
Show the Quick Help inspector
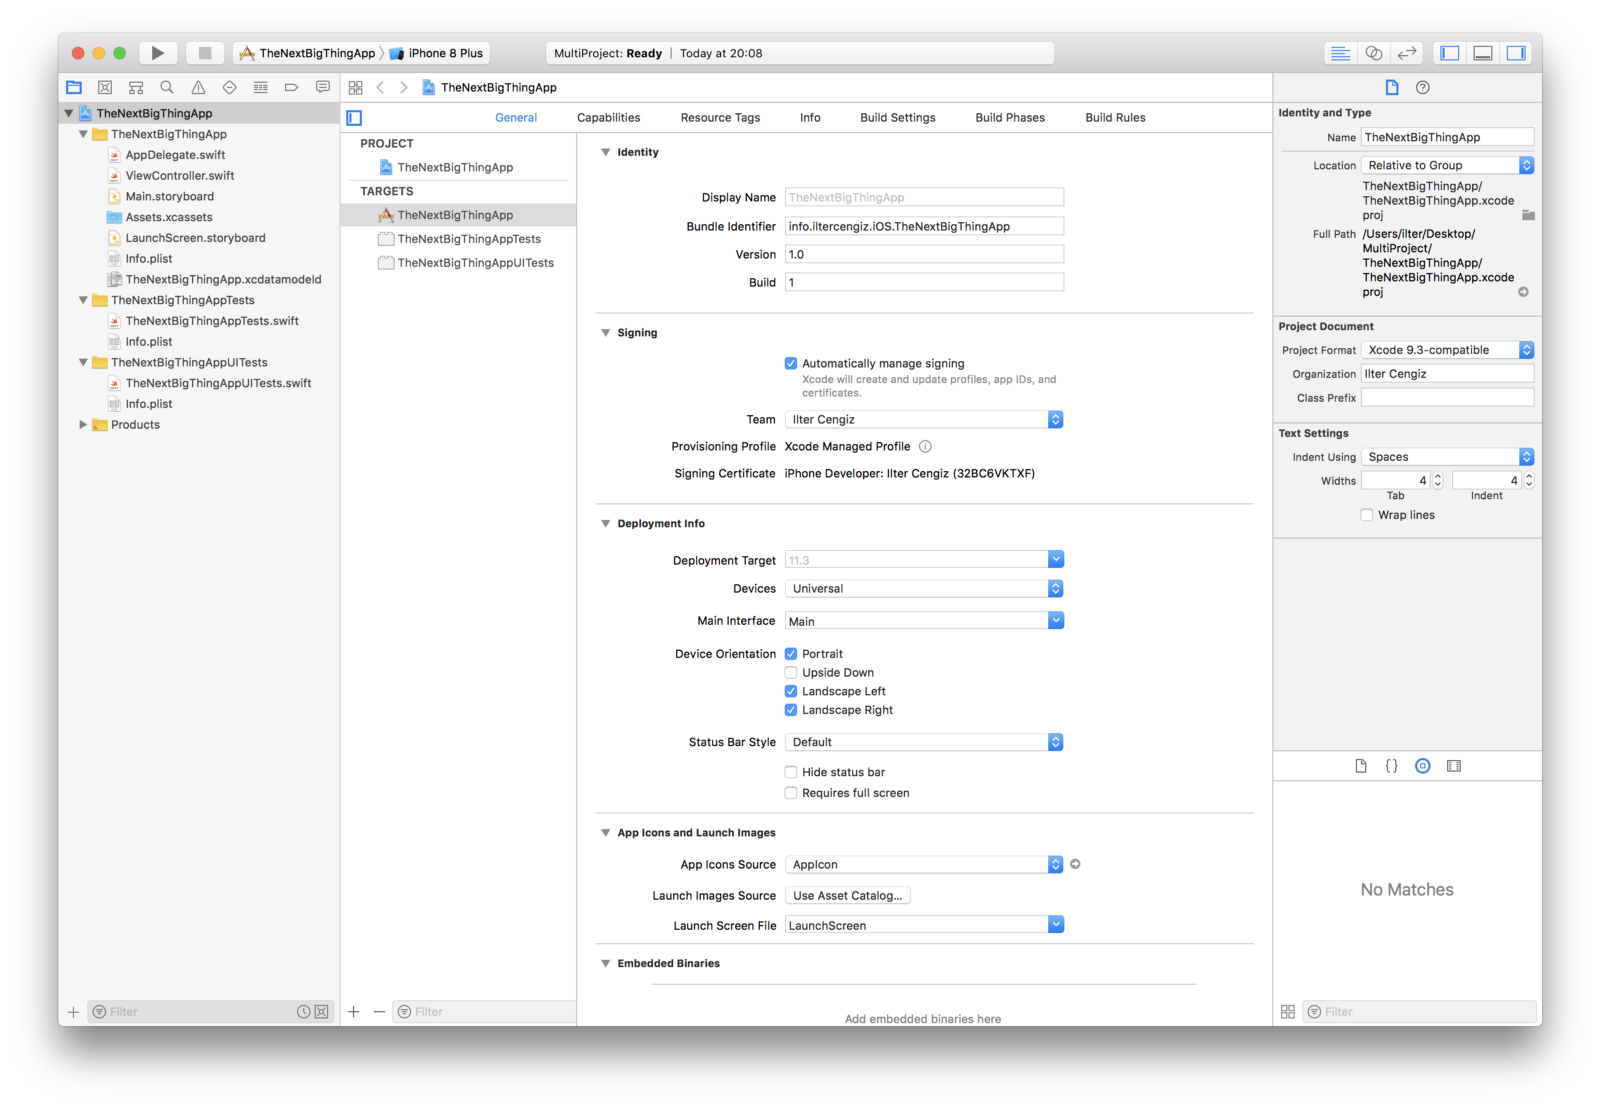[x=1423, y=87]
